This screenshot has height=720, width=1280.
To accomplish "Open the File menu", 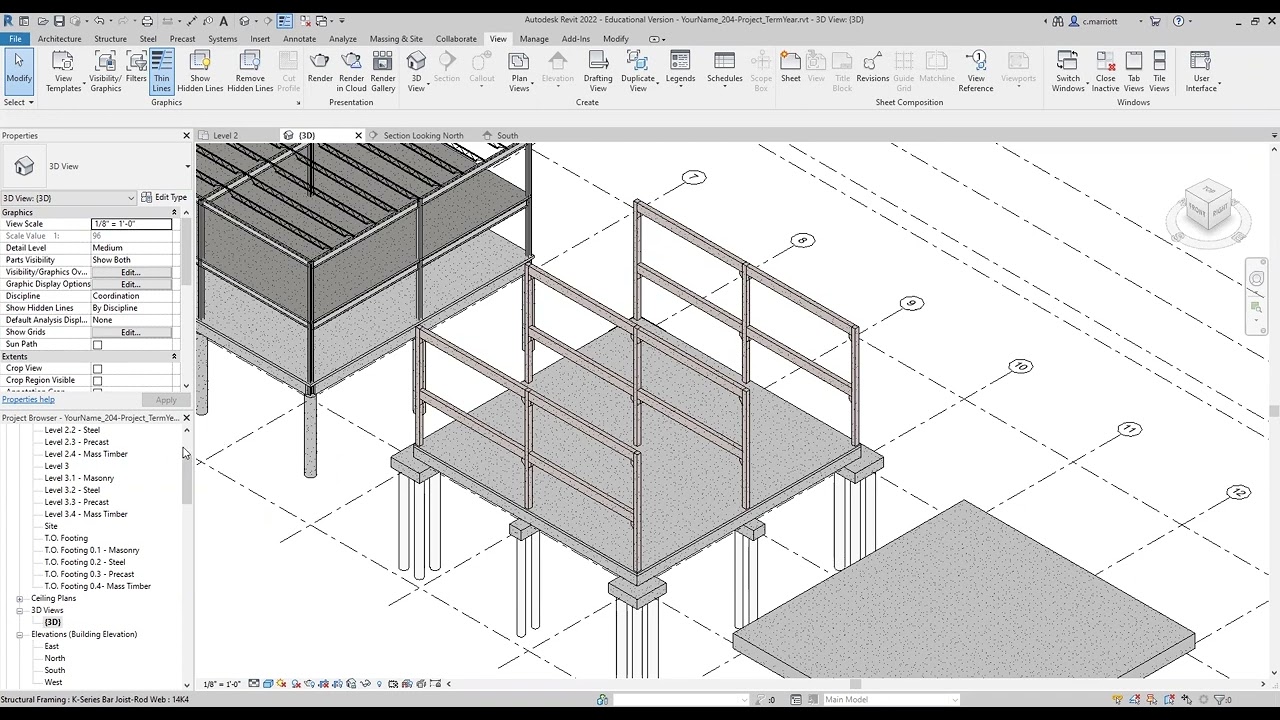I will click(x=15, y=39).
